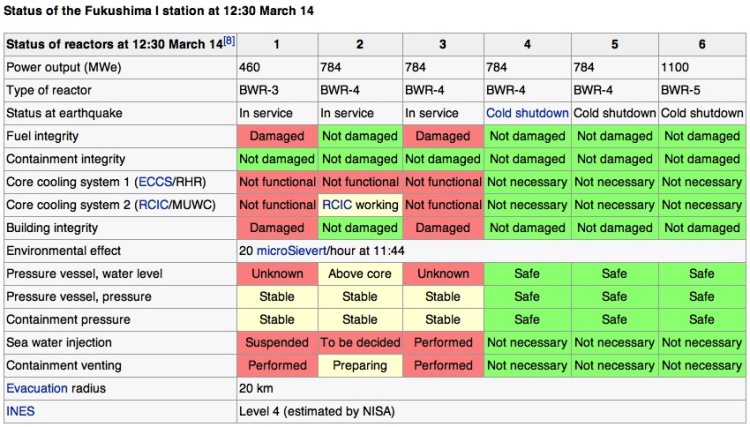Click 'Unknown' water level cell for reactor 1

coord(277,274)
